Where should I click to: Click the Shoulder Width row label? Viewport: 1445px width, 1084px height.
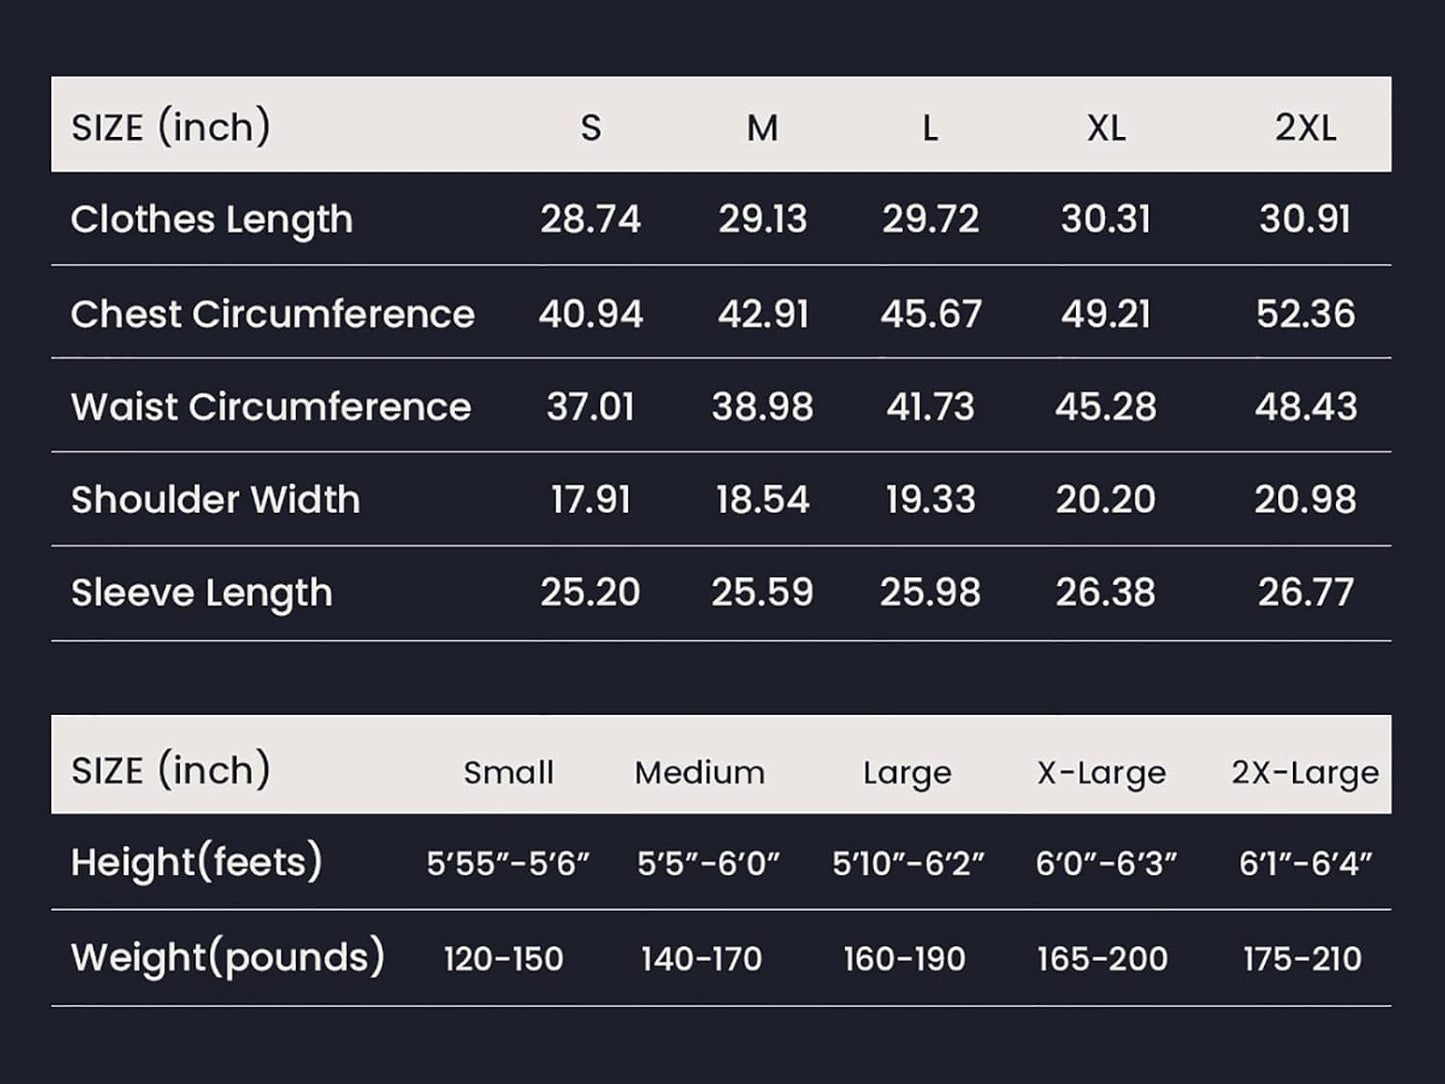coord(216,500)
